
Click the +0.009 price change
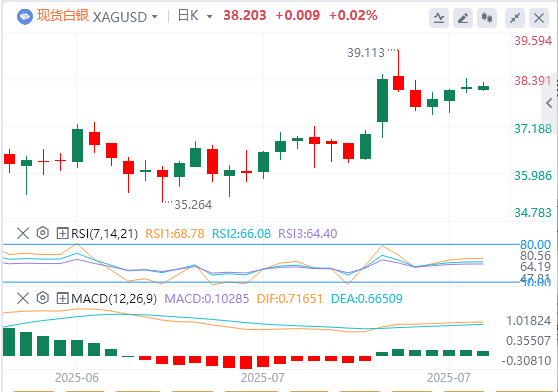(x=298, y=15)
